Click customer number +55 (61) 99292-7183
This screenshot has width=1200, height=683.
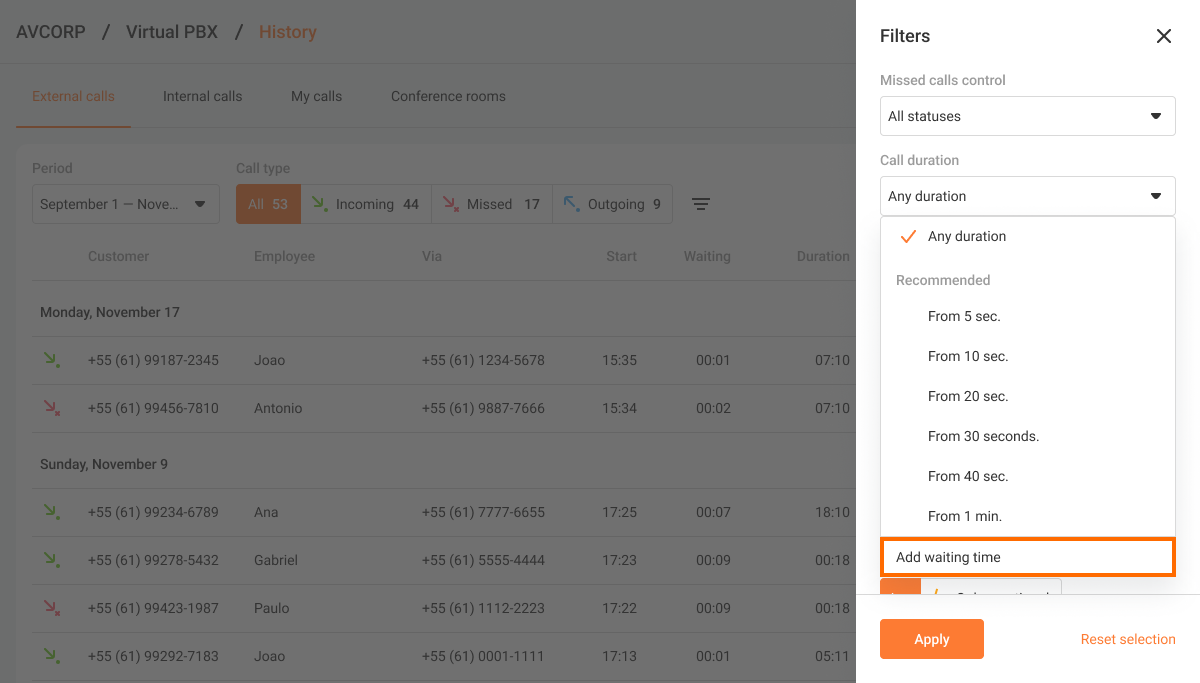click(153, 656)
